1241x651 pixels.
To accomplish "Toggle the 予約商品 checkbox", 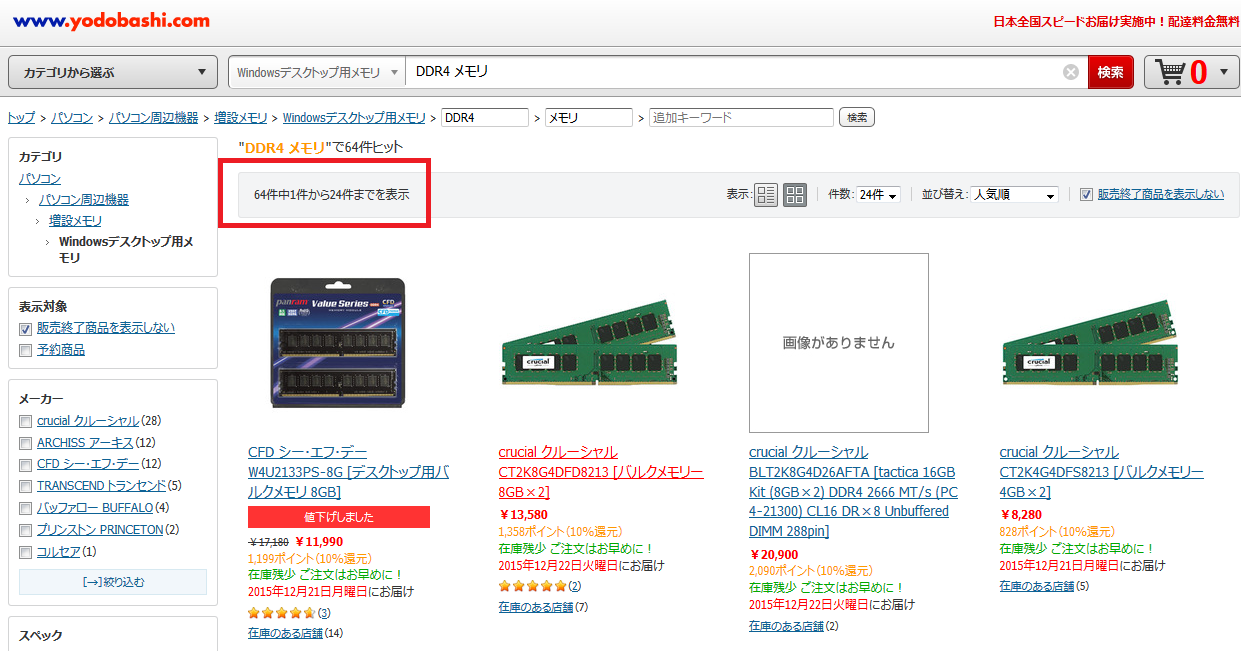I will click(26, 350).
